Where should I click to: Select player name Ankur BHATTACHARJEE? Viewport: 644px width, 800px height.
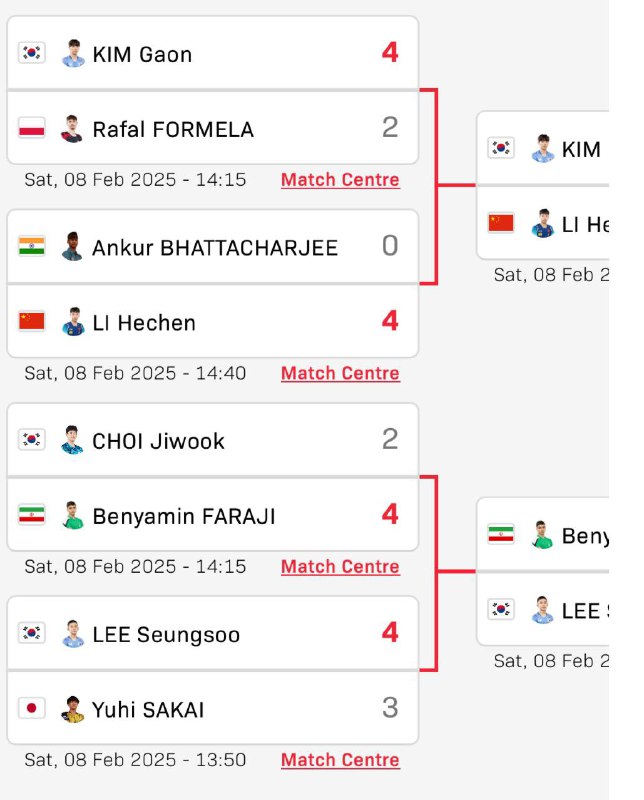click(x=215, y=248)
